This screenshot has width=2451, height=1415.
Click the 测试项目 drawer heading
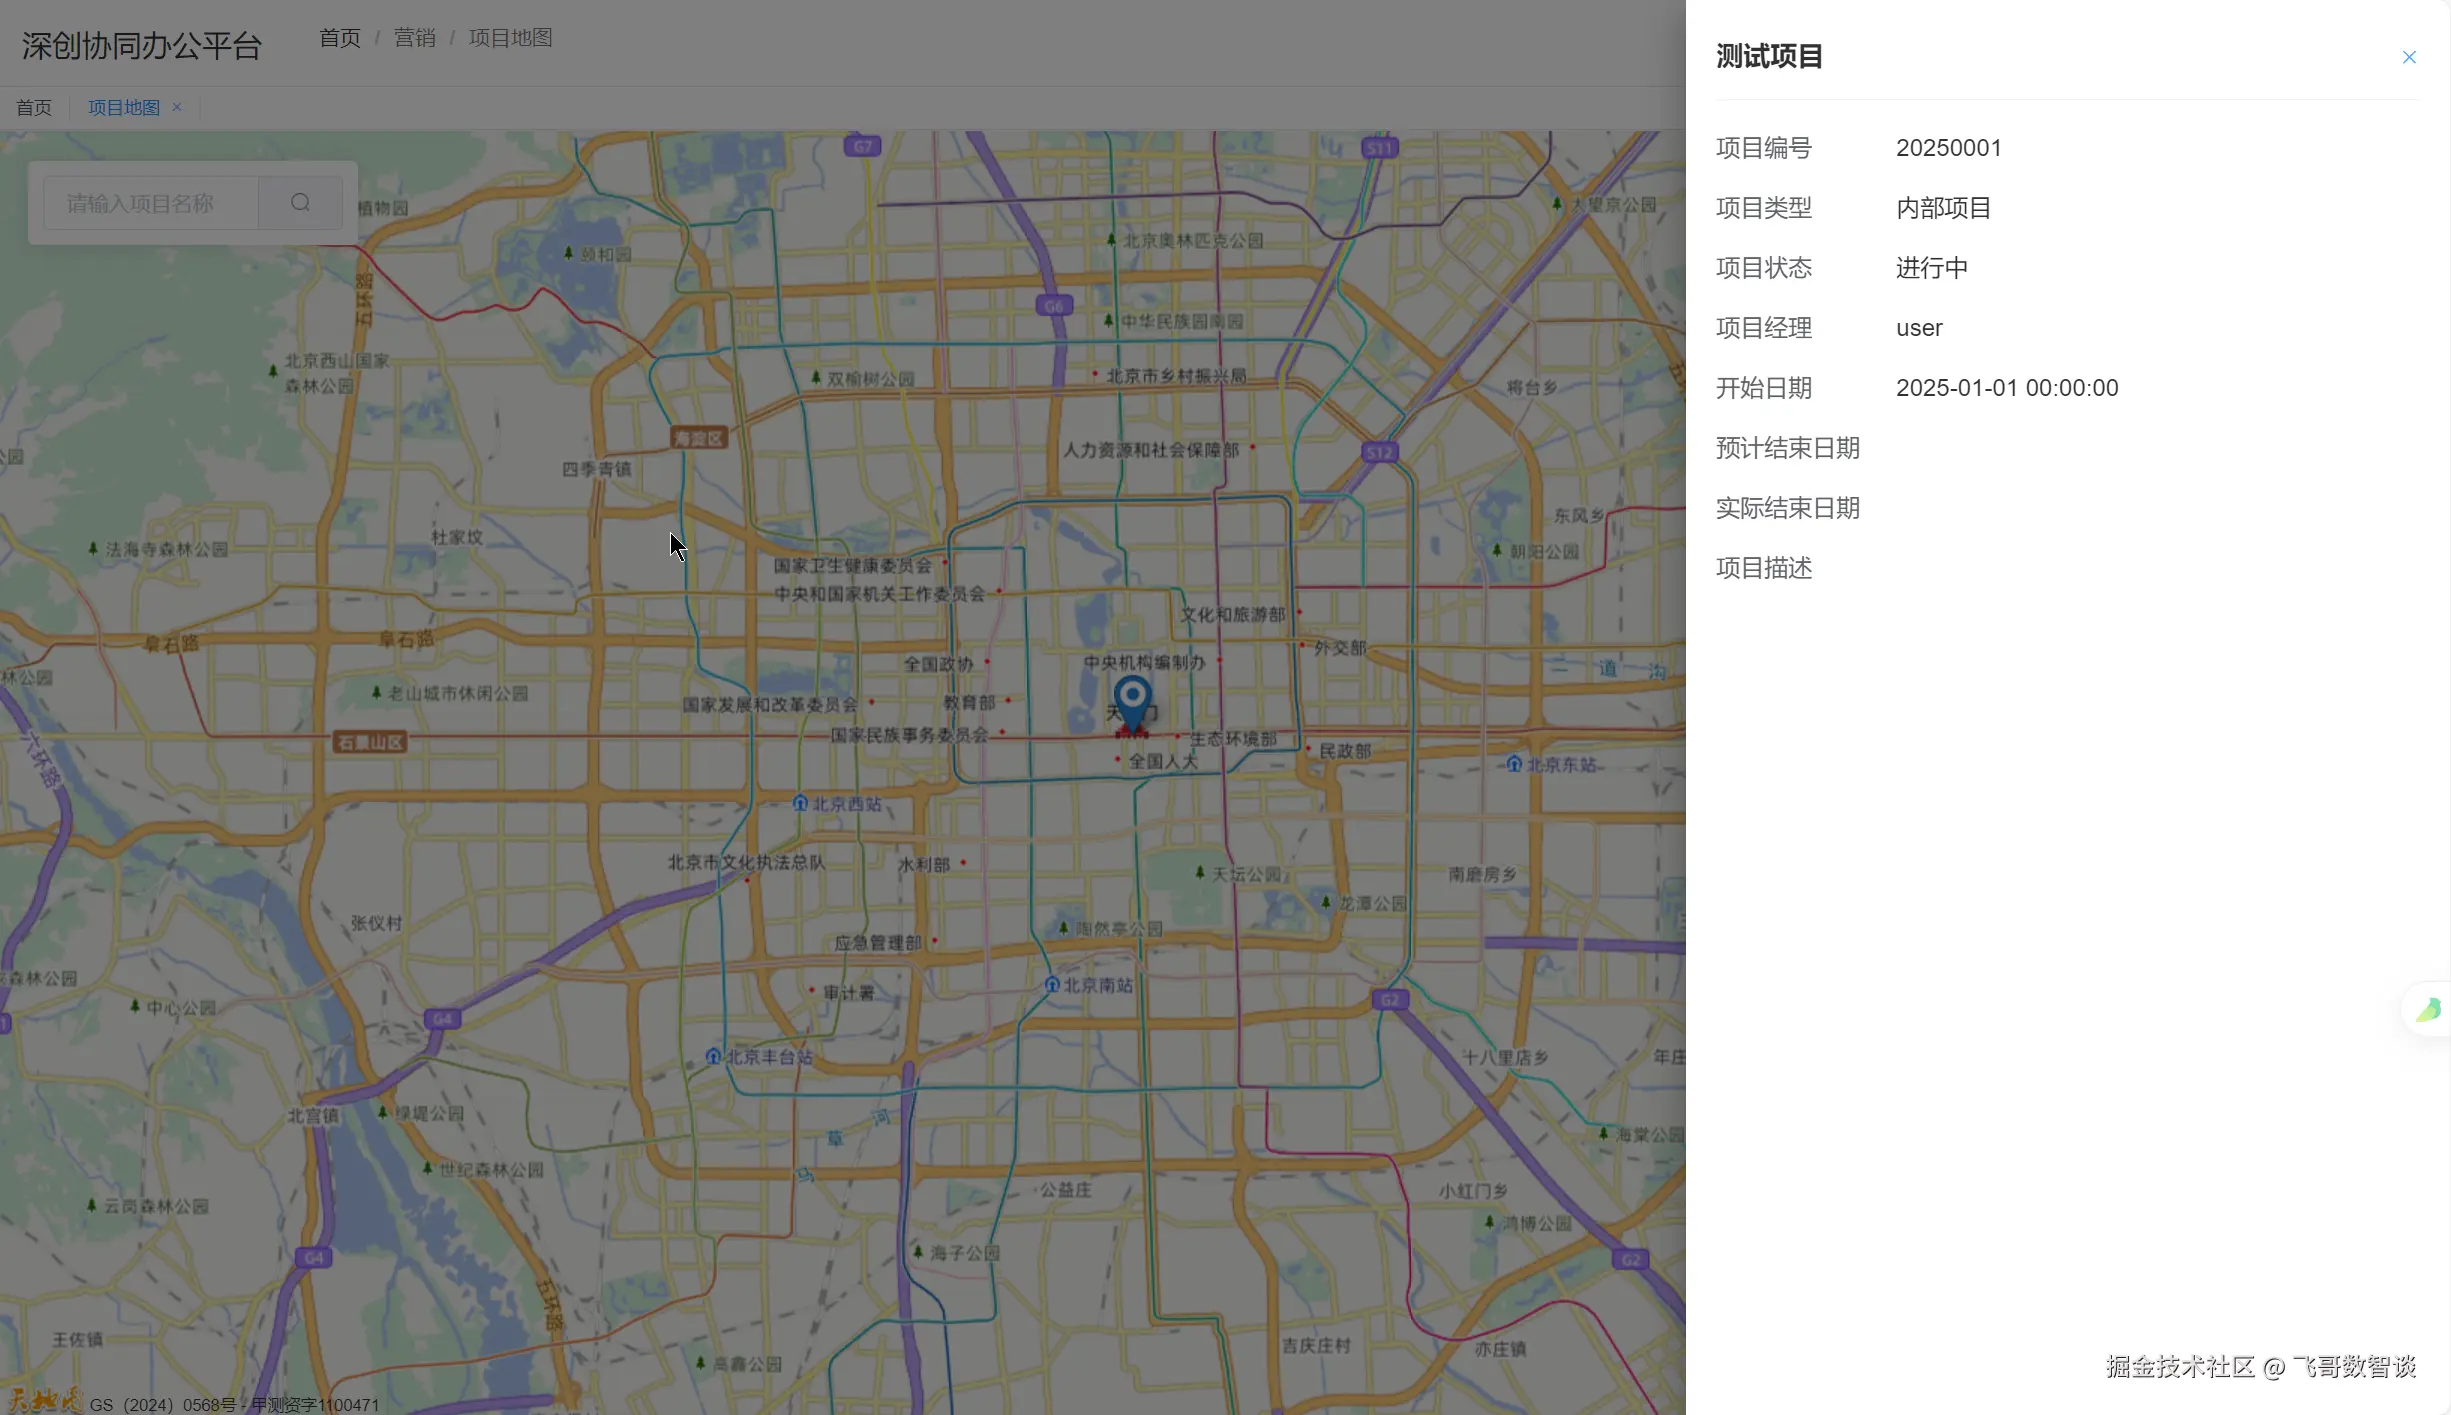click(1769, 57)
